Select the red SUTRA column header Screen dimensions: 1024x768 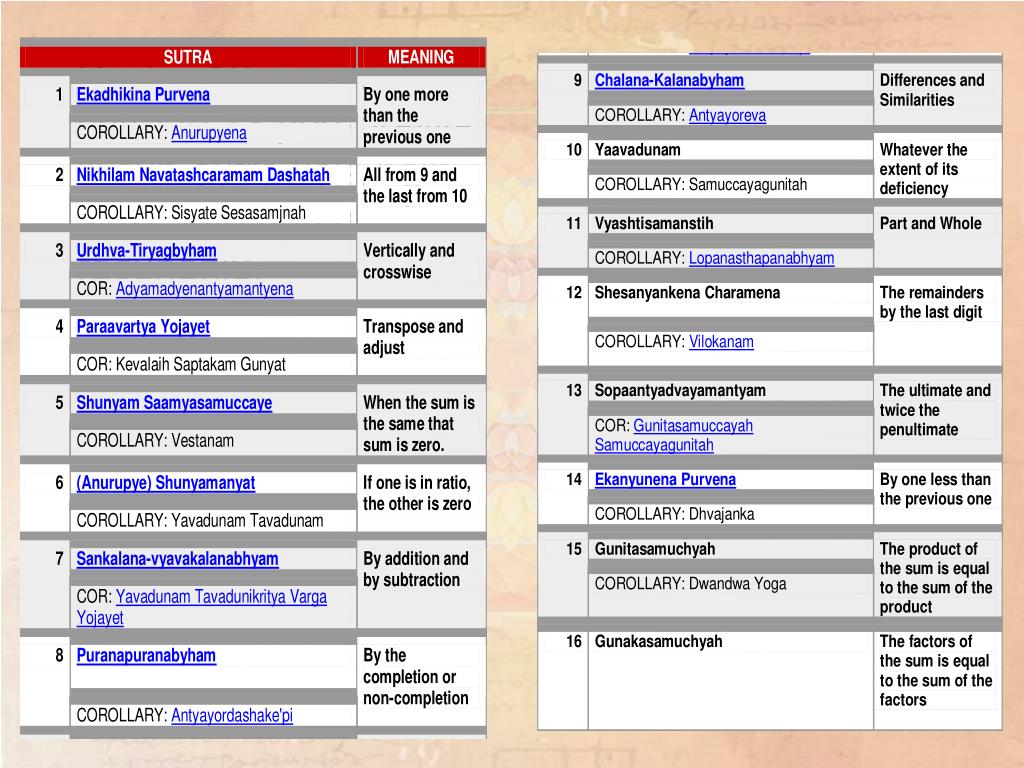click(x=188, y=57)
